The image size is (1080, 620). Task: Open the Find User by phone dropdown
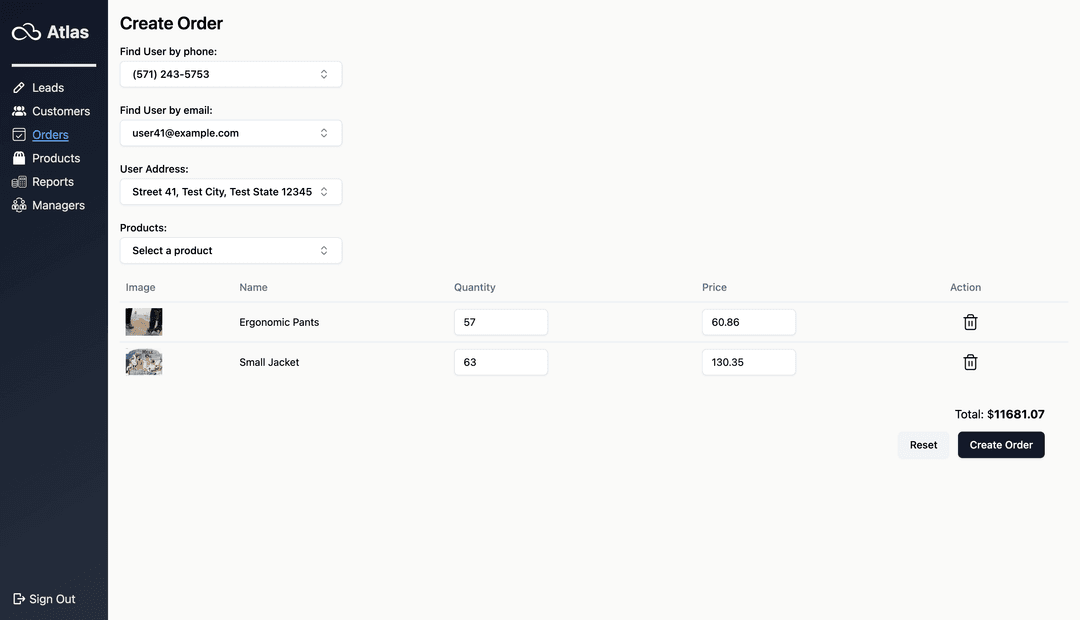(x=230, y=74)
